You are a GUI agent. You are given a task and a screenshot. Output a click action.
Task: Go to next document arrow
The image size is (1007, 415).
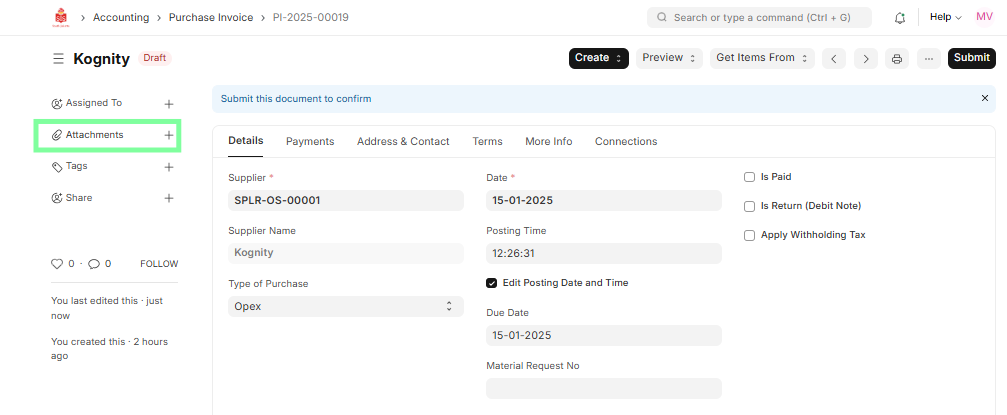[866, 59]
